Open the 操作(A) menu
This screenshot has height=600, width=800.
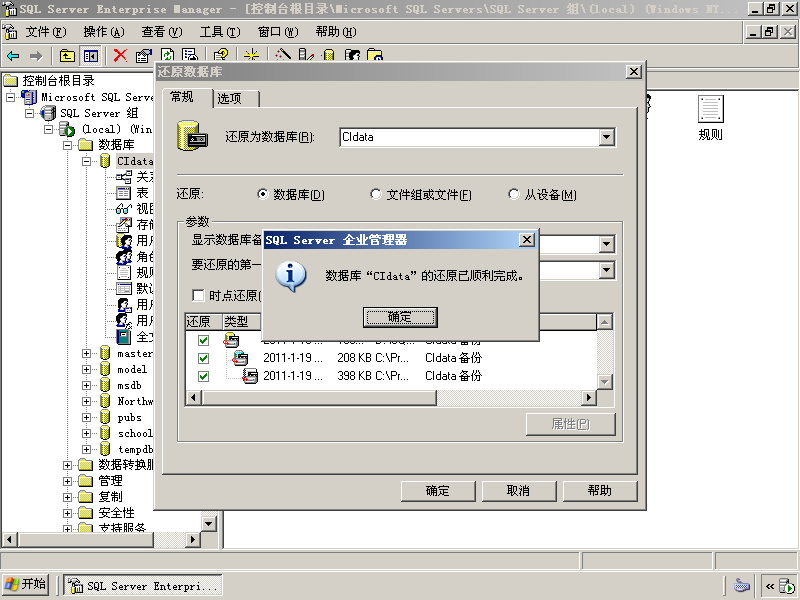click(104, 32)
